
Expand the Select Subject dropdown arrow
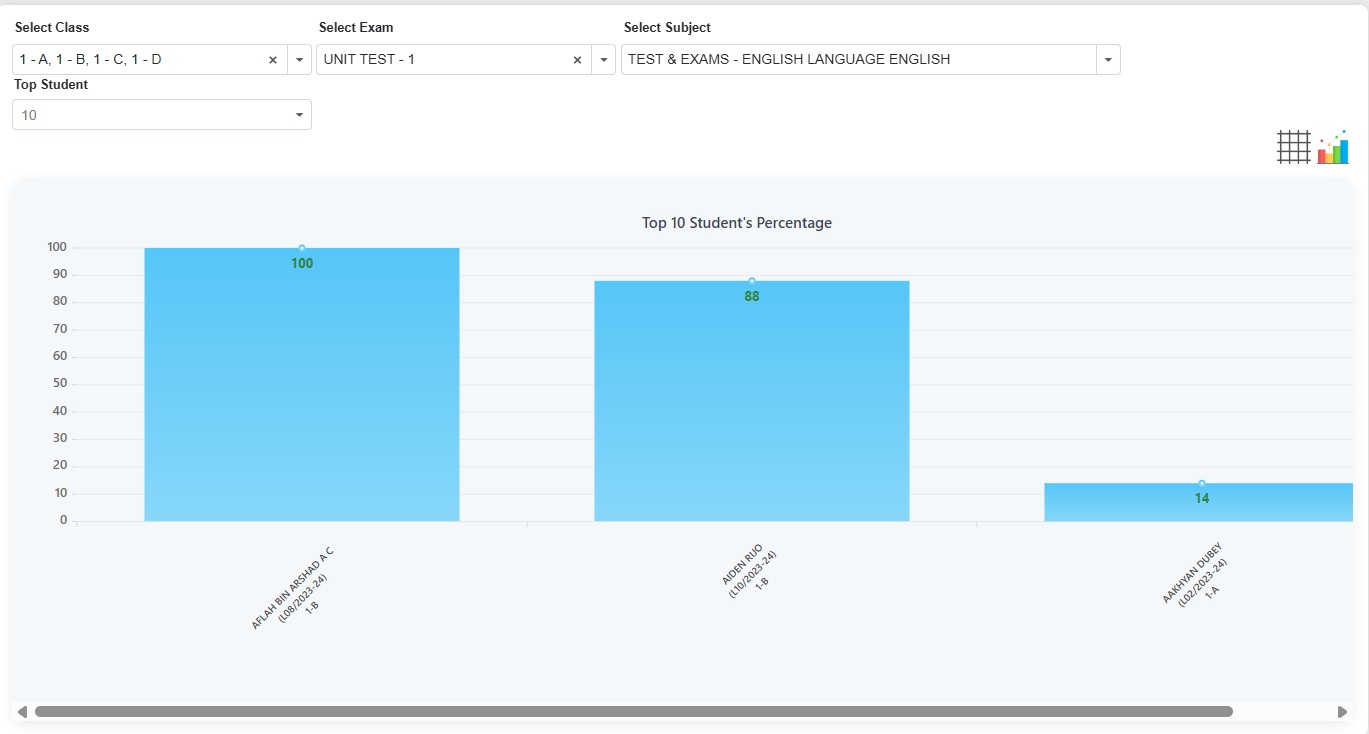(1108, 60)
